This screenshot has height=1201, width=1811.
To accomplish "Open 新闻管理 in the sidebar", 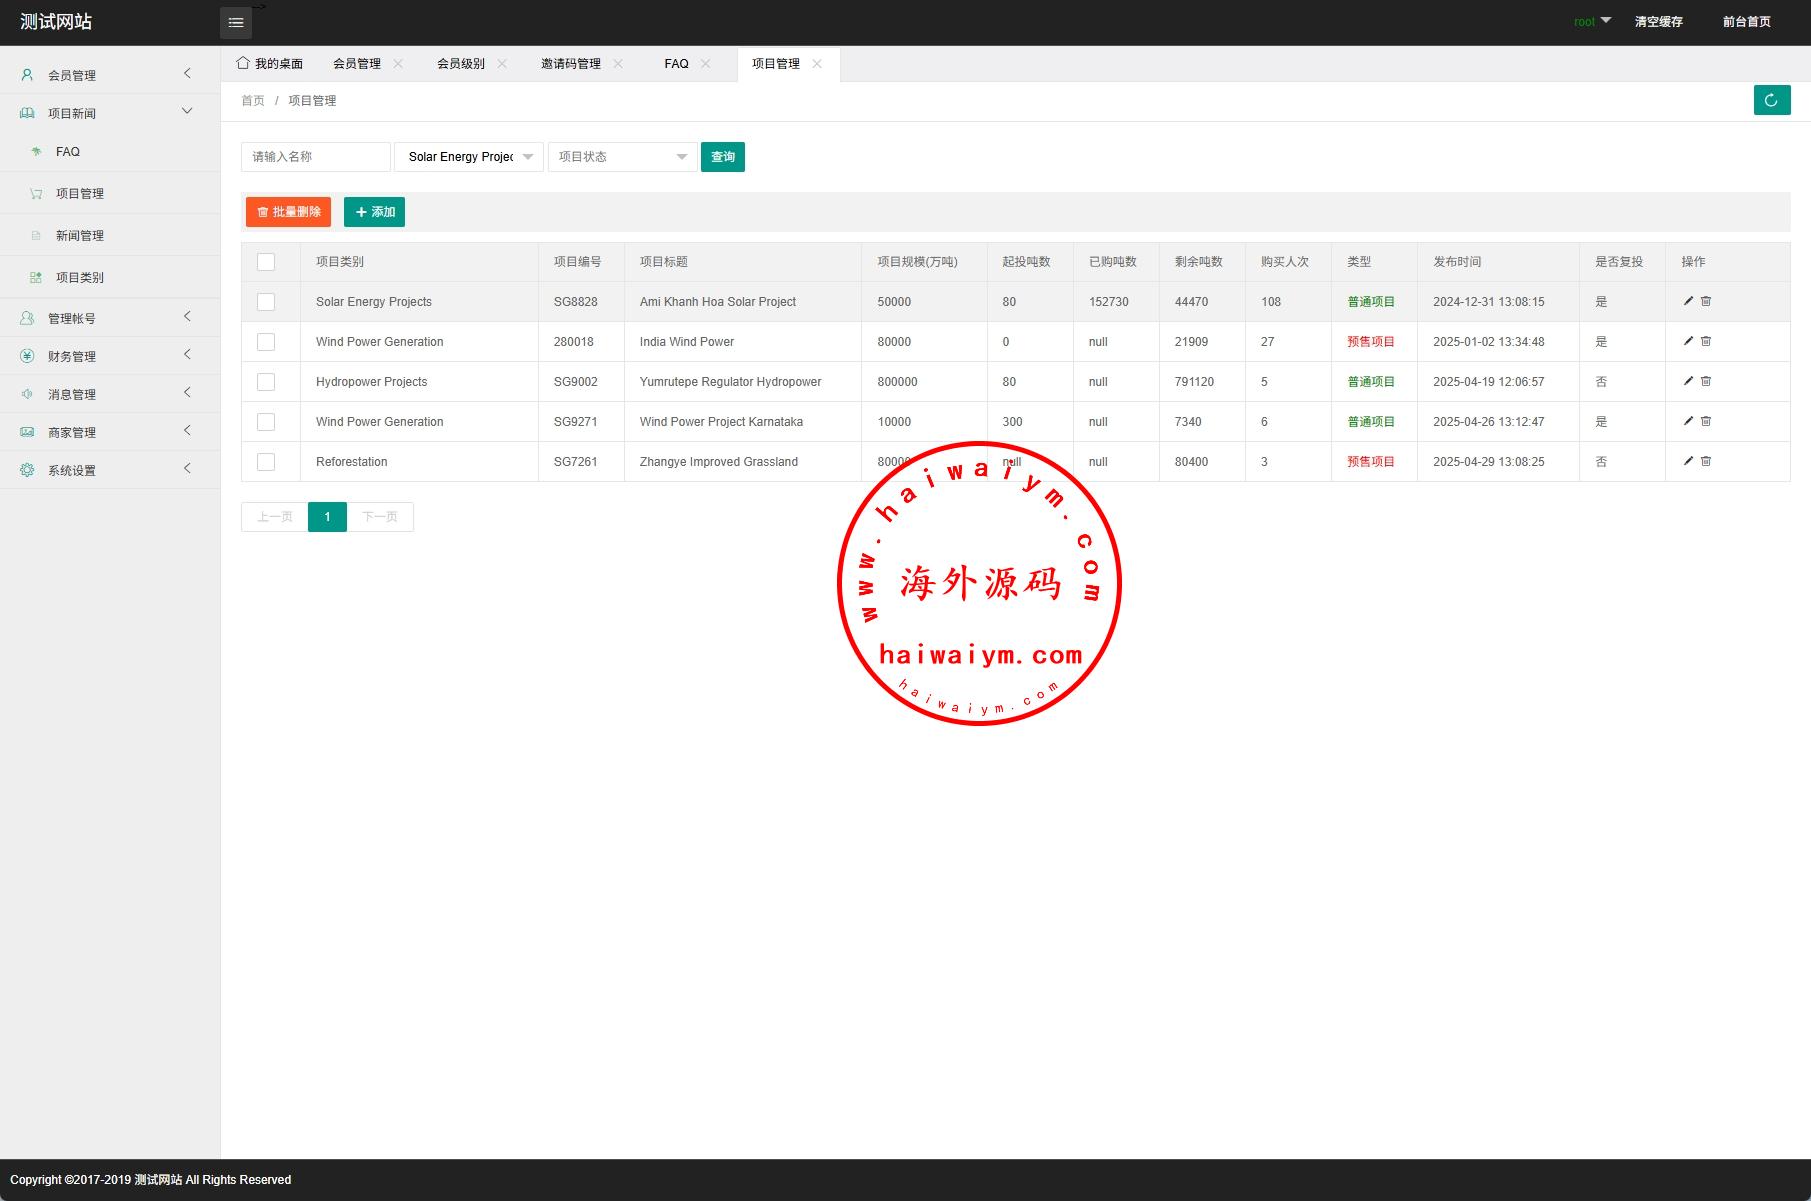I will tap(80, 236).
